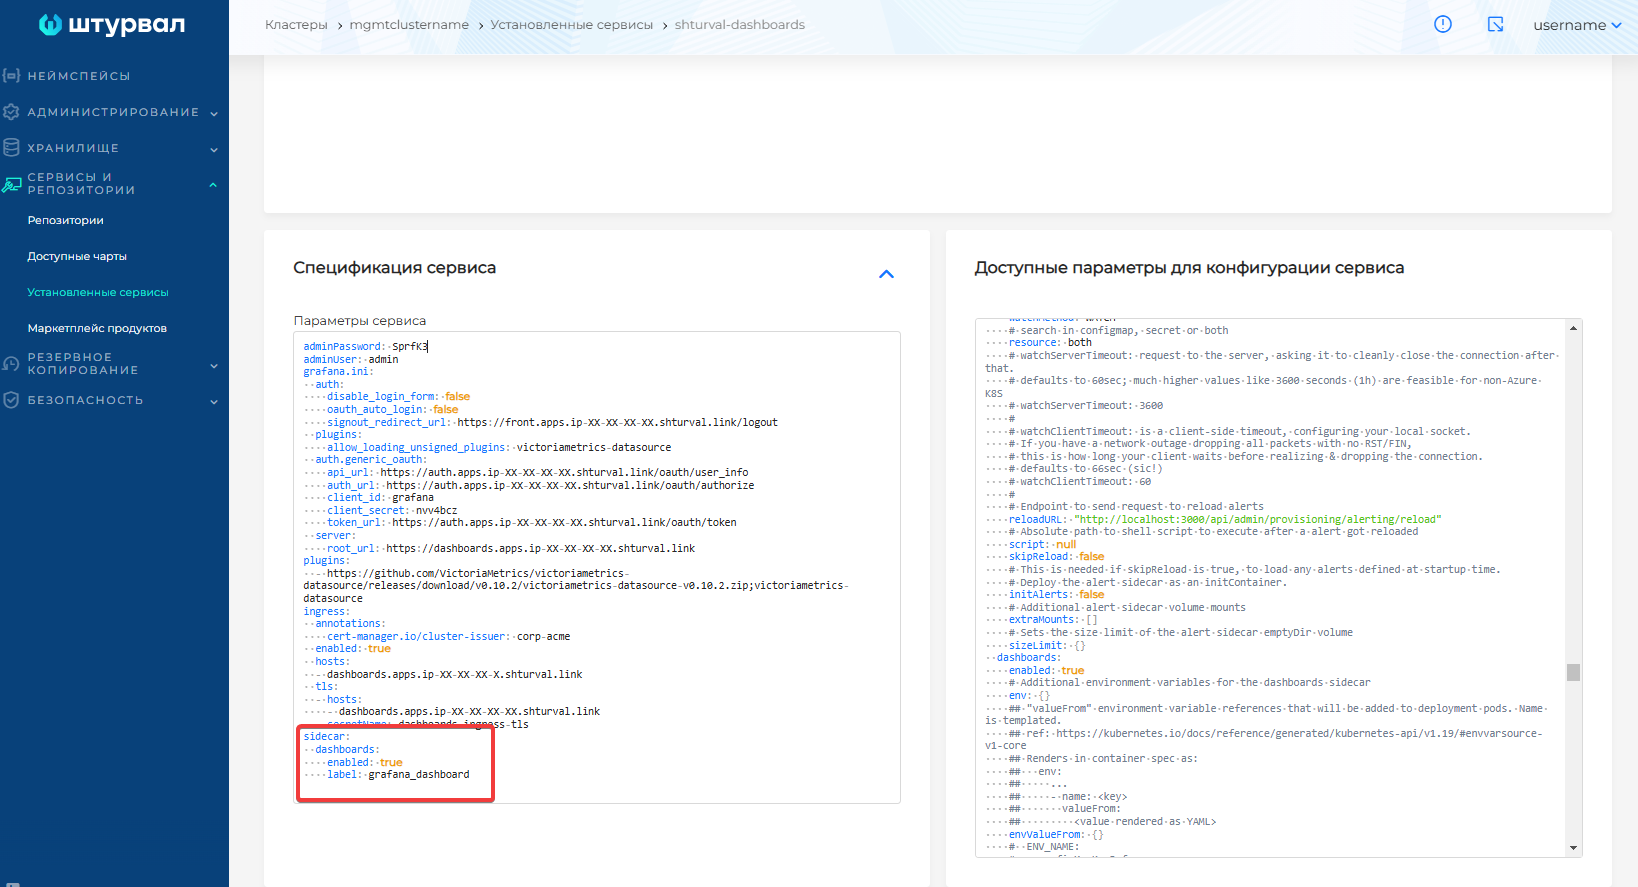Expand the Хранилище menu chevron
The width and height of the screenshot is (1638, 887).
click(214, 149)
